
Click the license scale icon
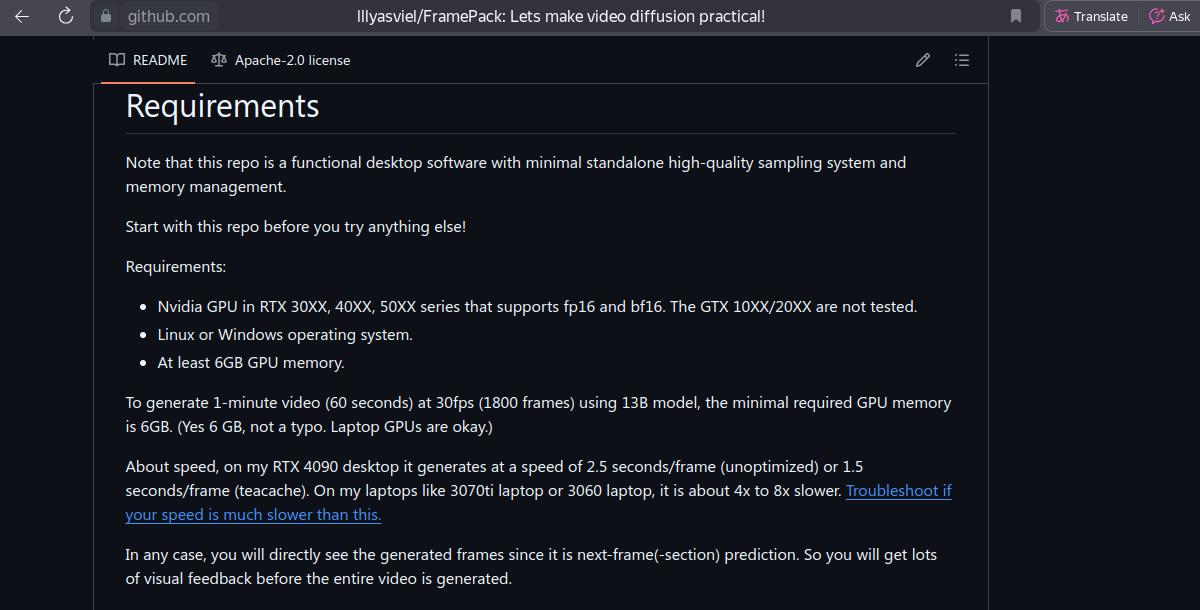click(x=219, y=60)
